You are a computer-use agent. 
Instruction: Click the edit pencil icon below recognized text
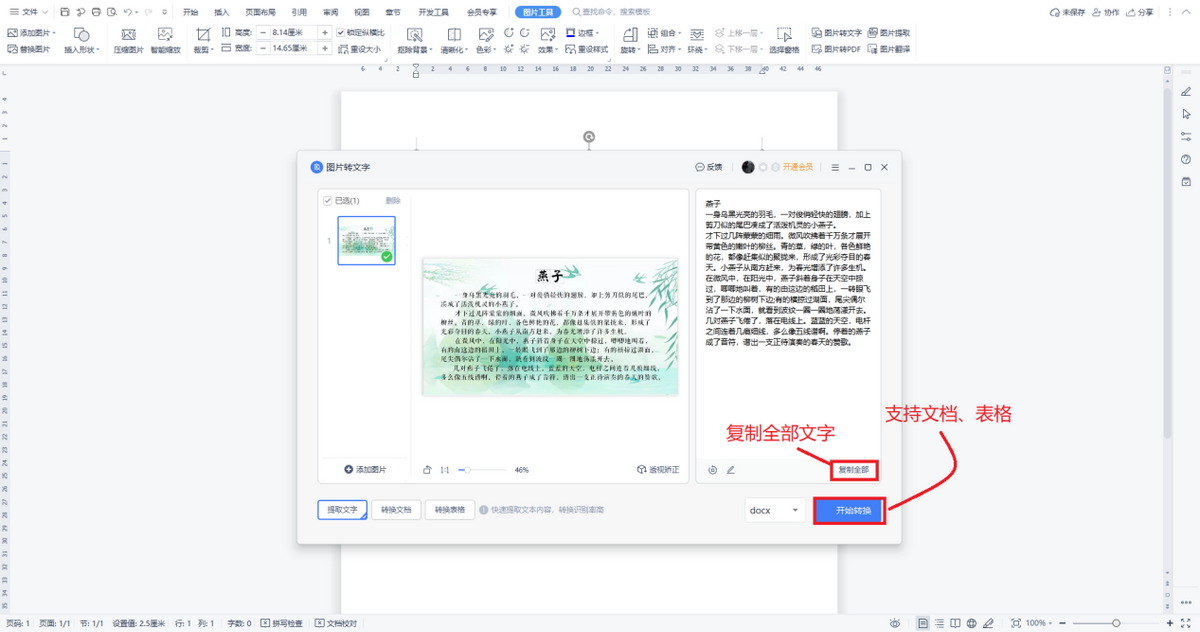click(x=731, y=470)
